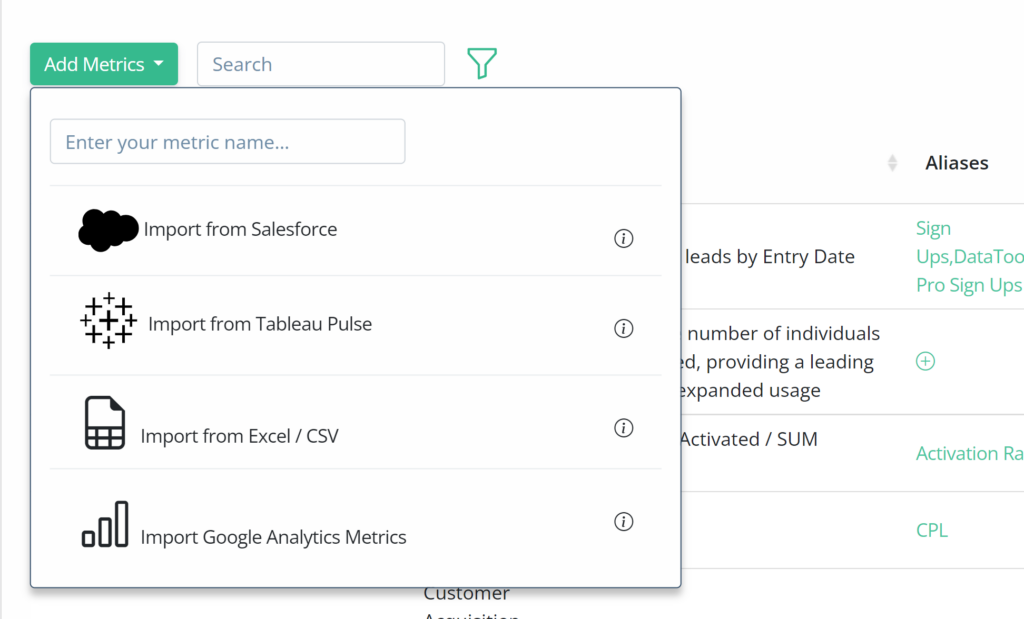Open the green filter funnel icon
1024x619 pixels.
click(x=482, y=63)
